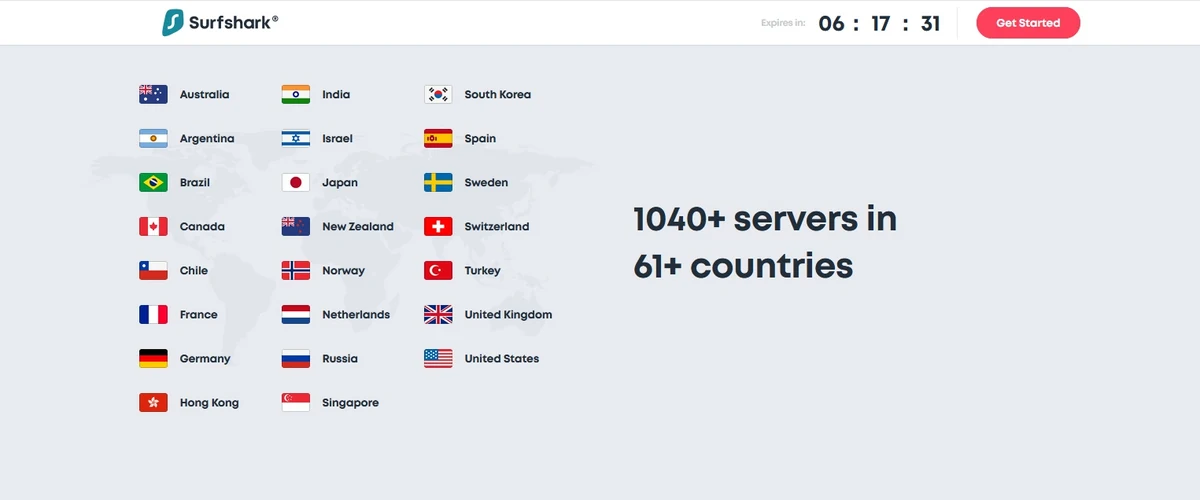Click the Brazil flag icon

[x=153, y=183]
